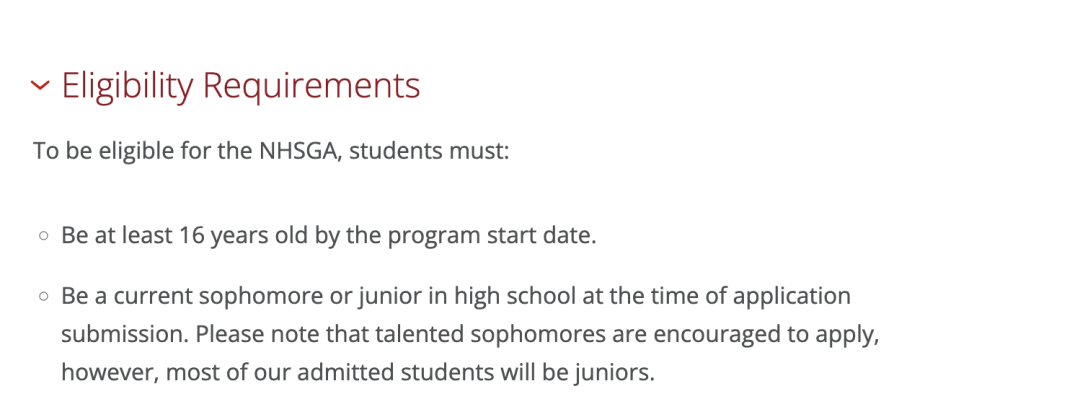The image size is (1080, 407).
Task: Click the word 'Requirements' in the heading
Action: coord(311,87)
